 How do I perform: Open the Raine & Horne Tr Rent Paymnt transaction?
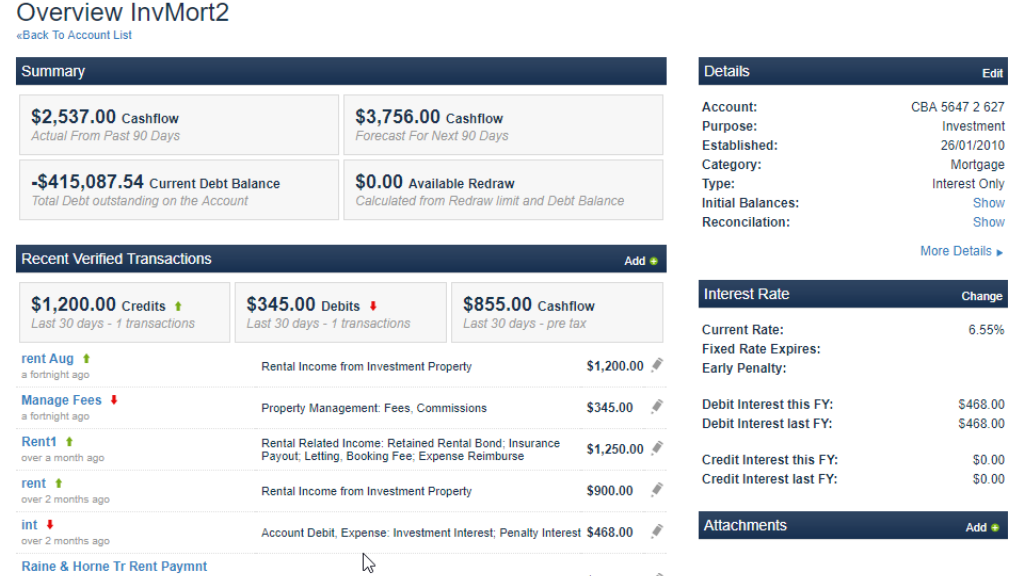(113, 566)
